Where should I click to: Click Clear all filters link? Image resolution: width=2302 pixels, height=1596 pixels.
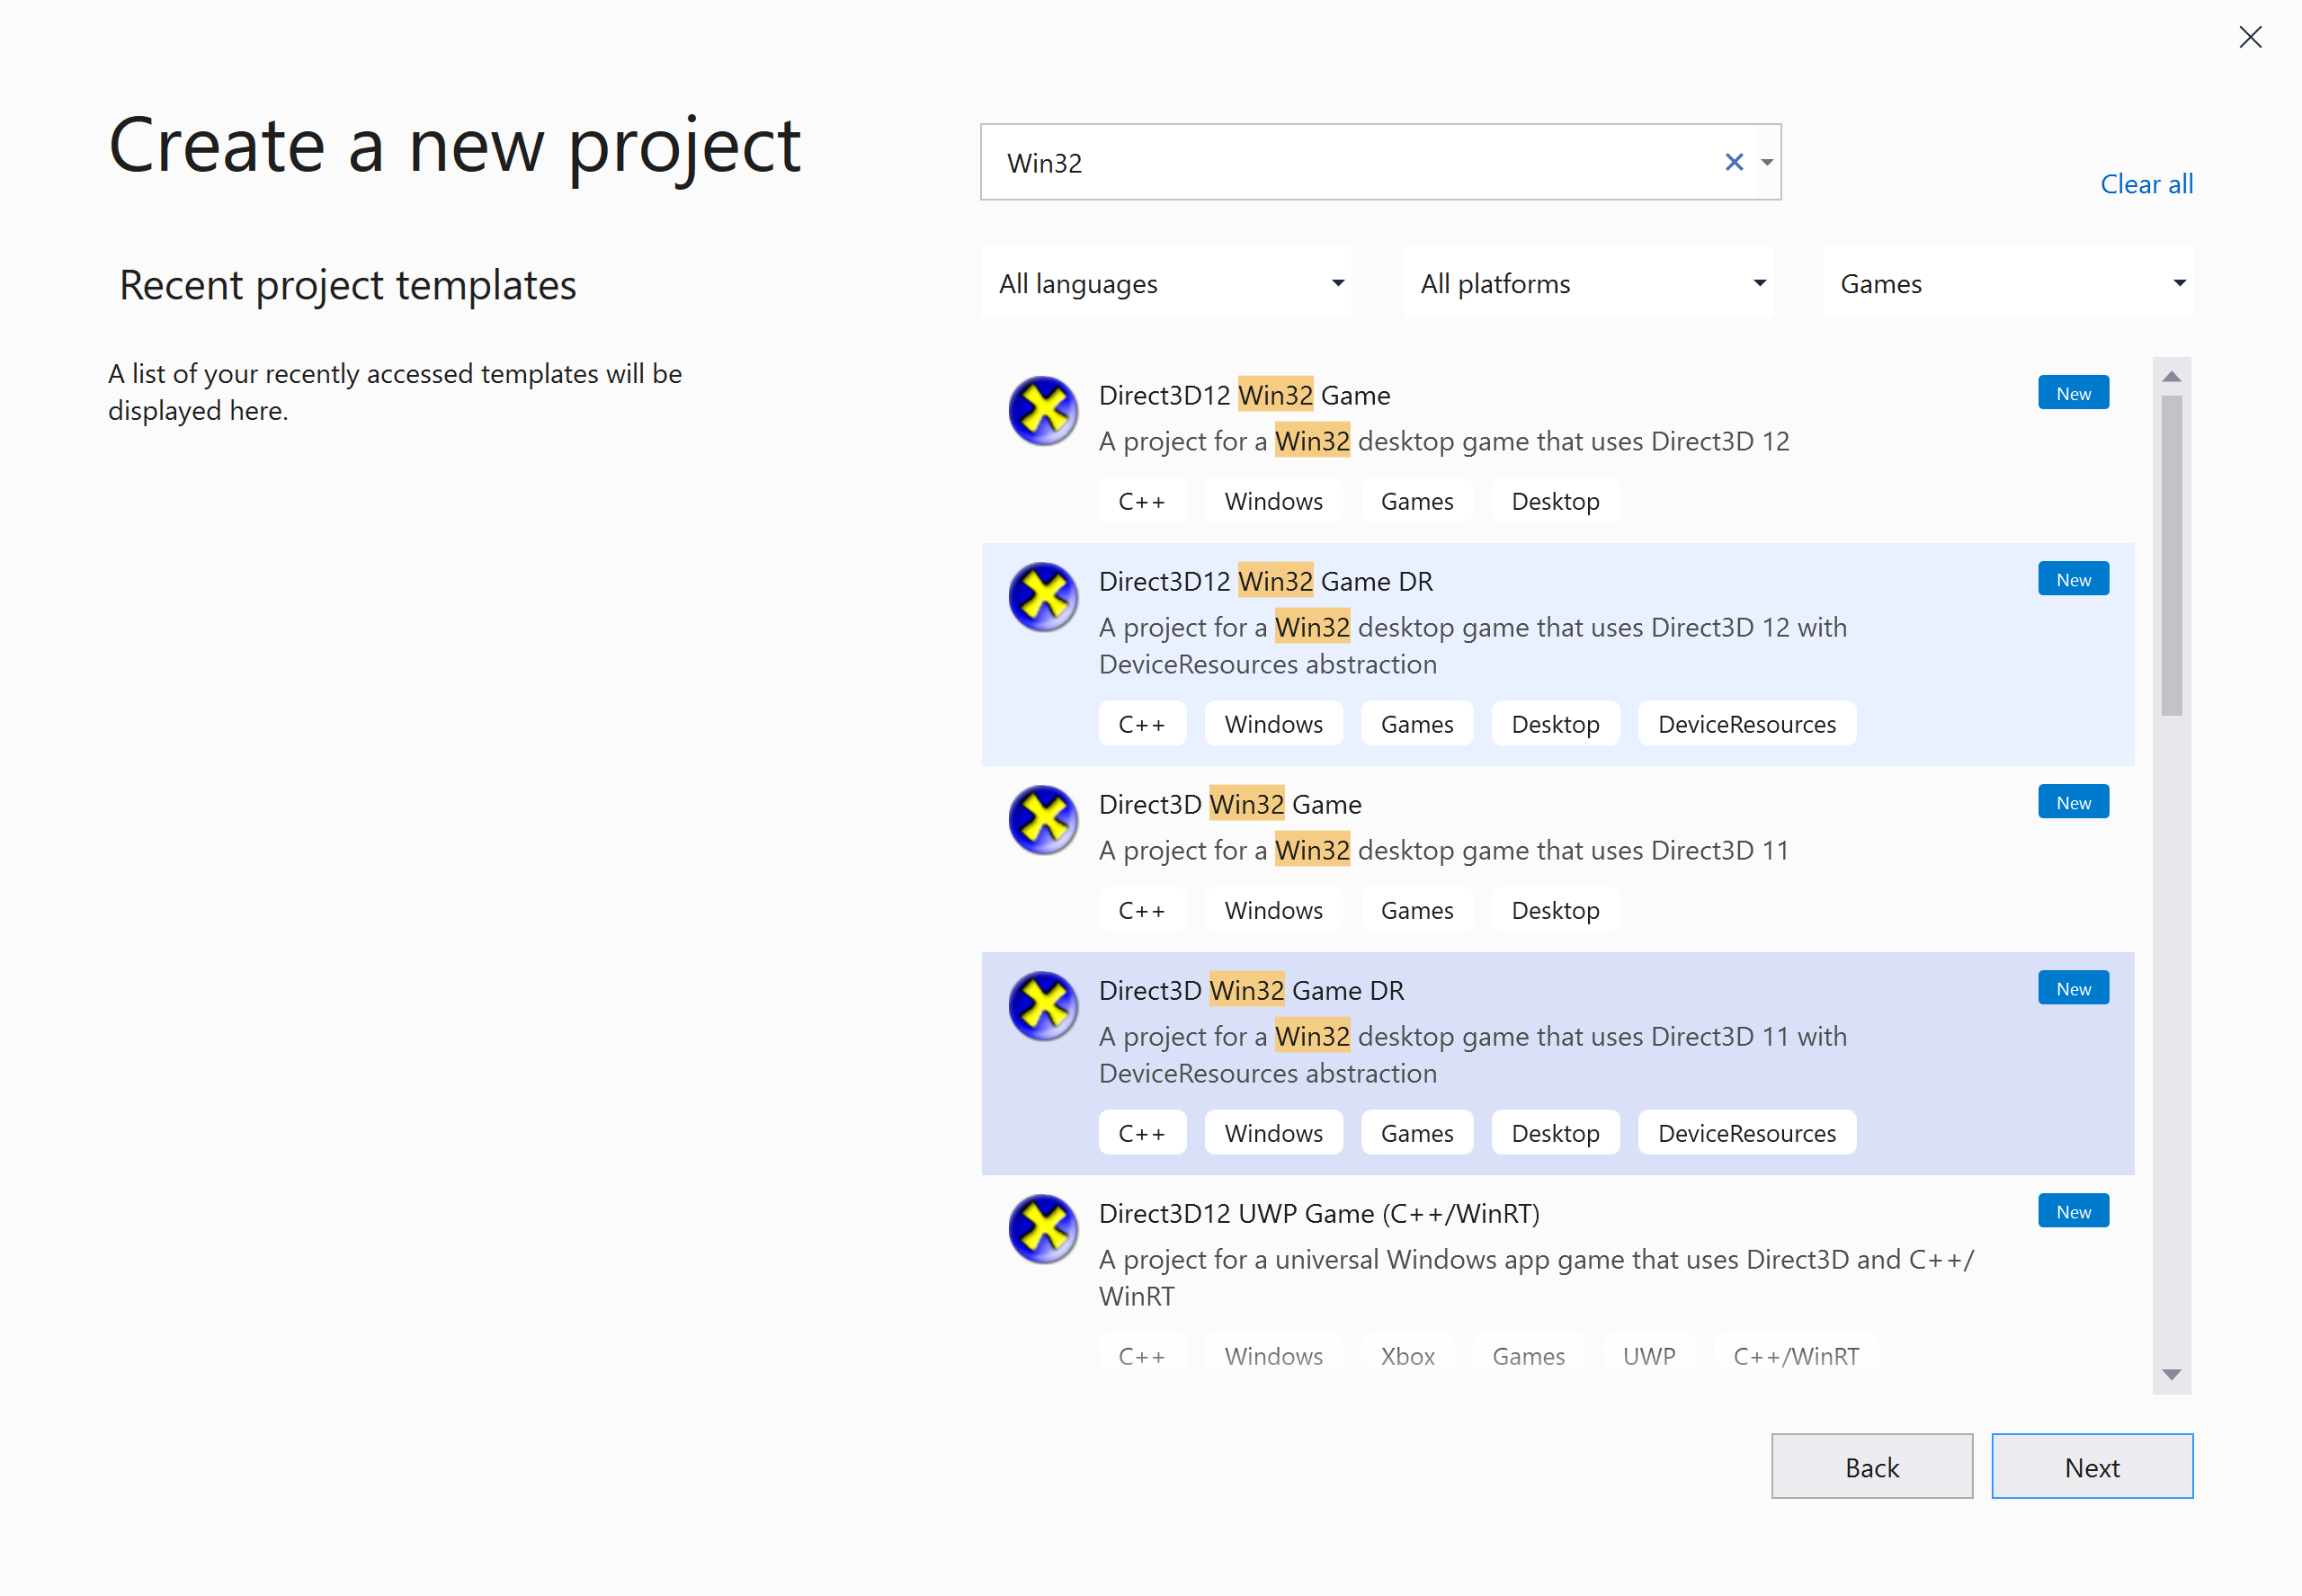click(x=2146, y=184)
